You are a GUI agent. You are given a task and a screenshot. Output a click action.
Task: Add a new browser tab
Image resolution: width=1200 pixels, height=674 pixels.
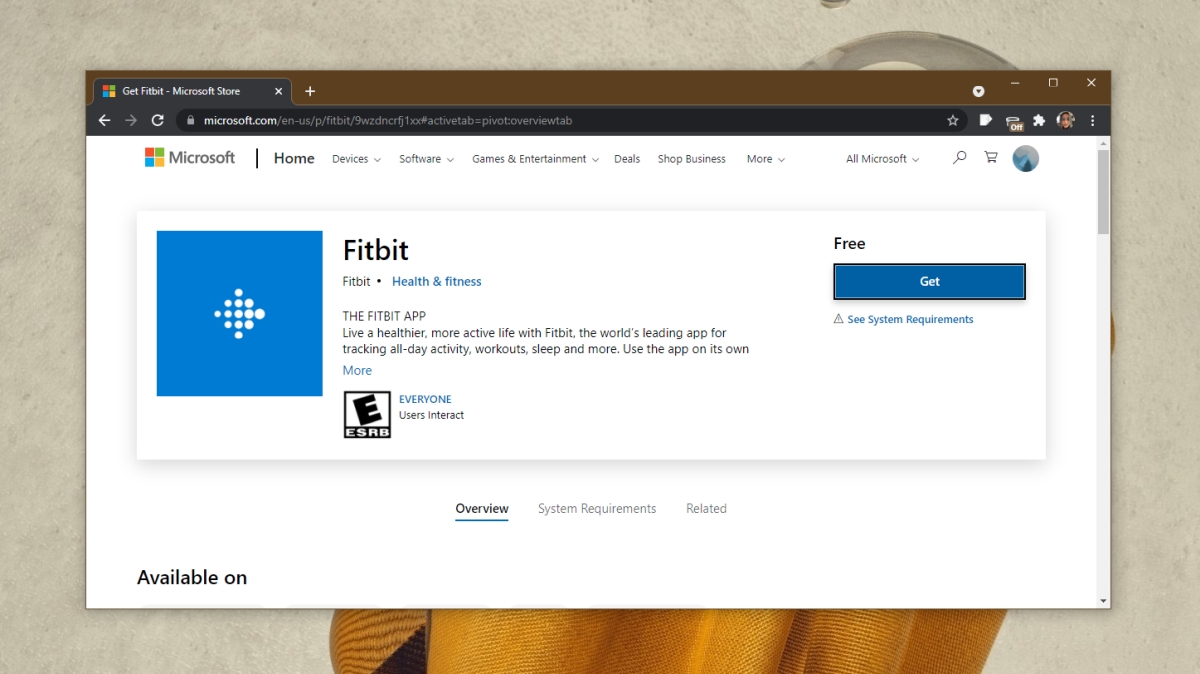(x=310, y=91)
